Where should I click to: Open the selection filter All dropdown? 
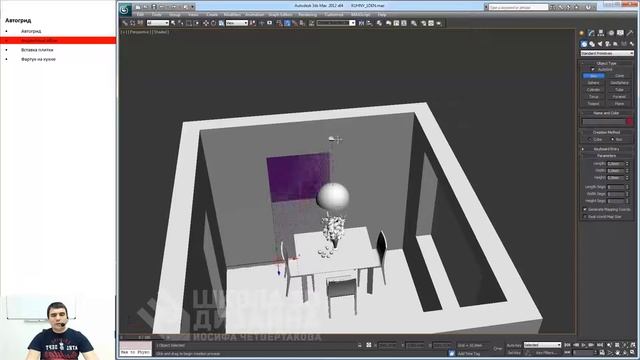coord(158,23)
